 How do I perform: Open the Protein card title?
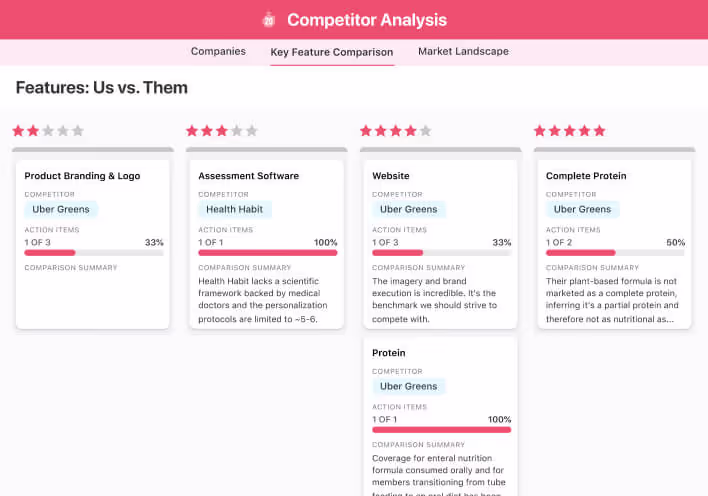389,353
